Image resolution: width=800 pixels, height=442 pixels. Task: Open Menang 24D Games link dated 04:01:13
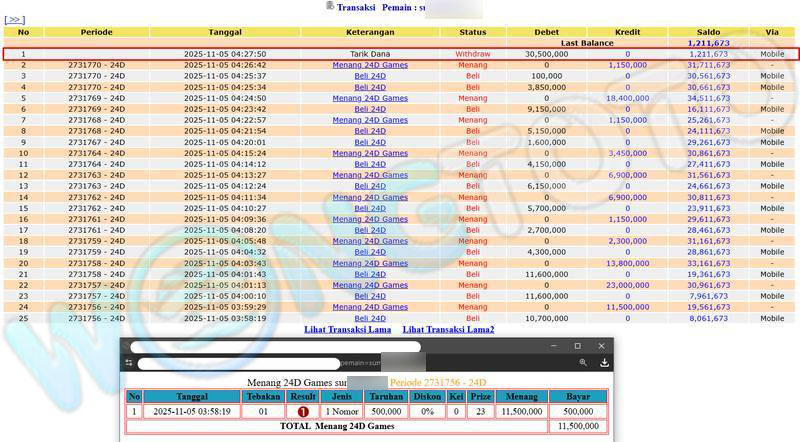pos(370,285)
